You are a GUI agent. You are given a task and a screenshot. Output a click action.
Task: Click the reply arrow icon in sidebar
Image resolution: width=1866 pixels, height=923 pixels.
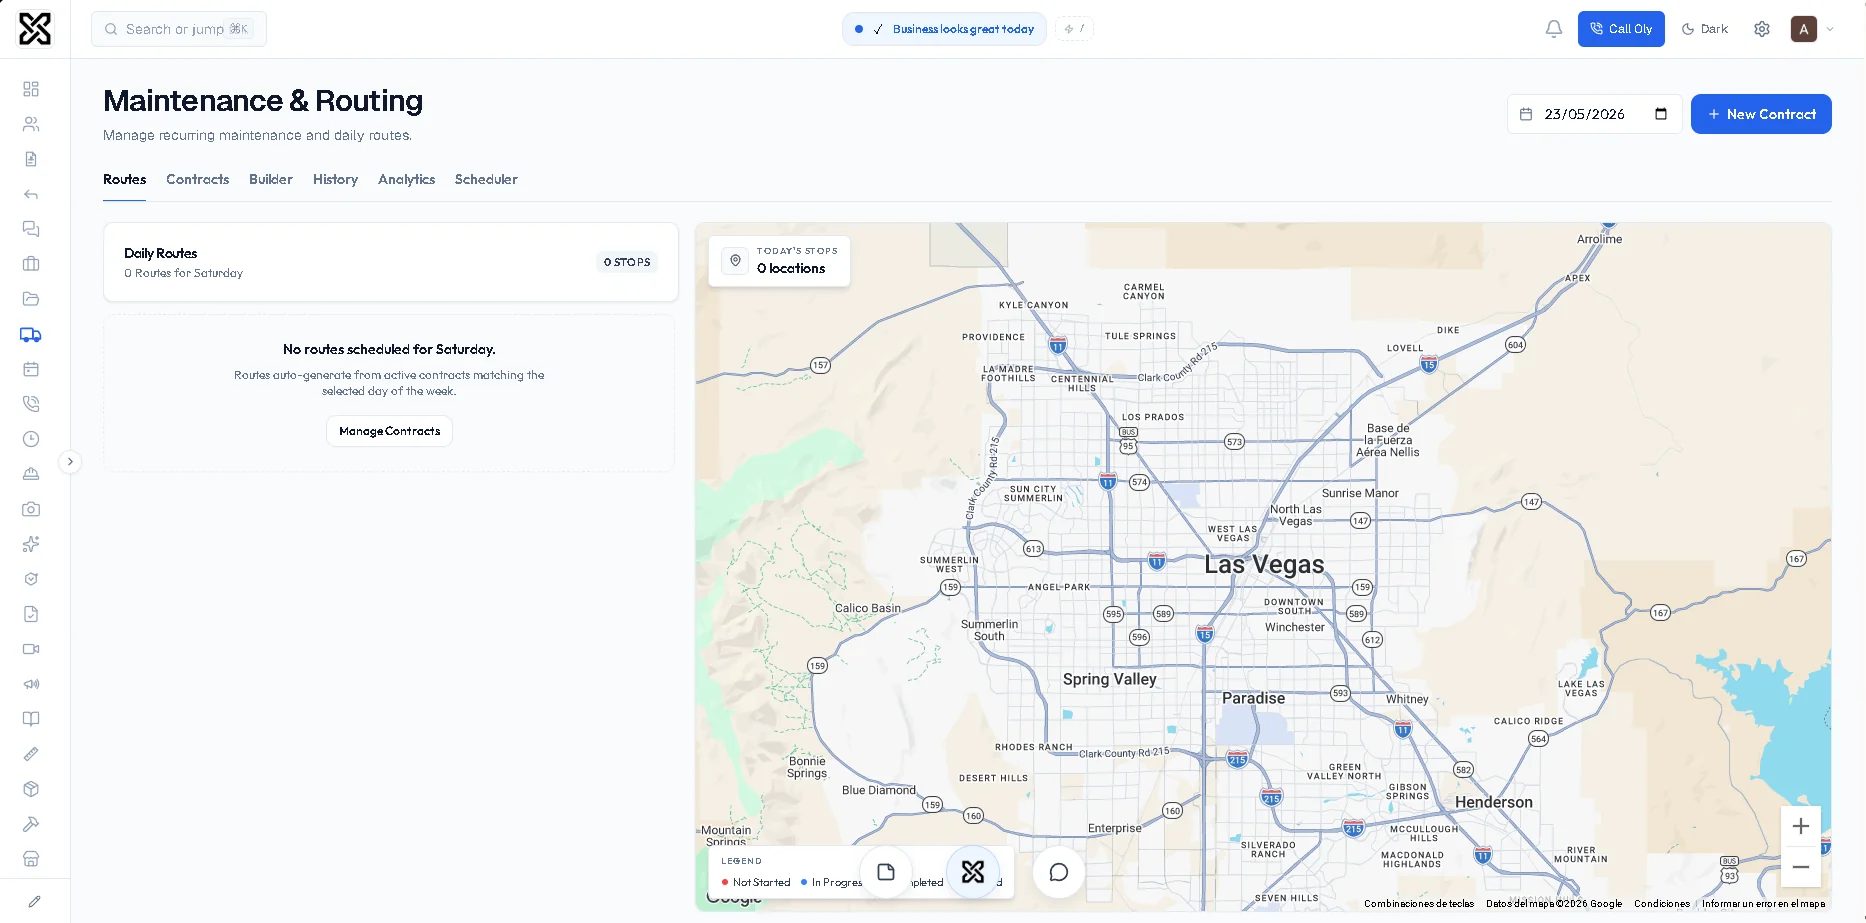31,194
